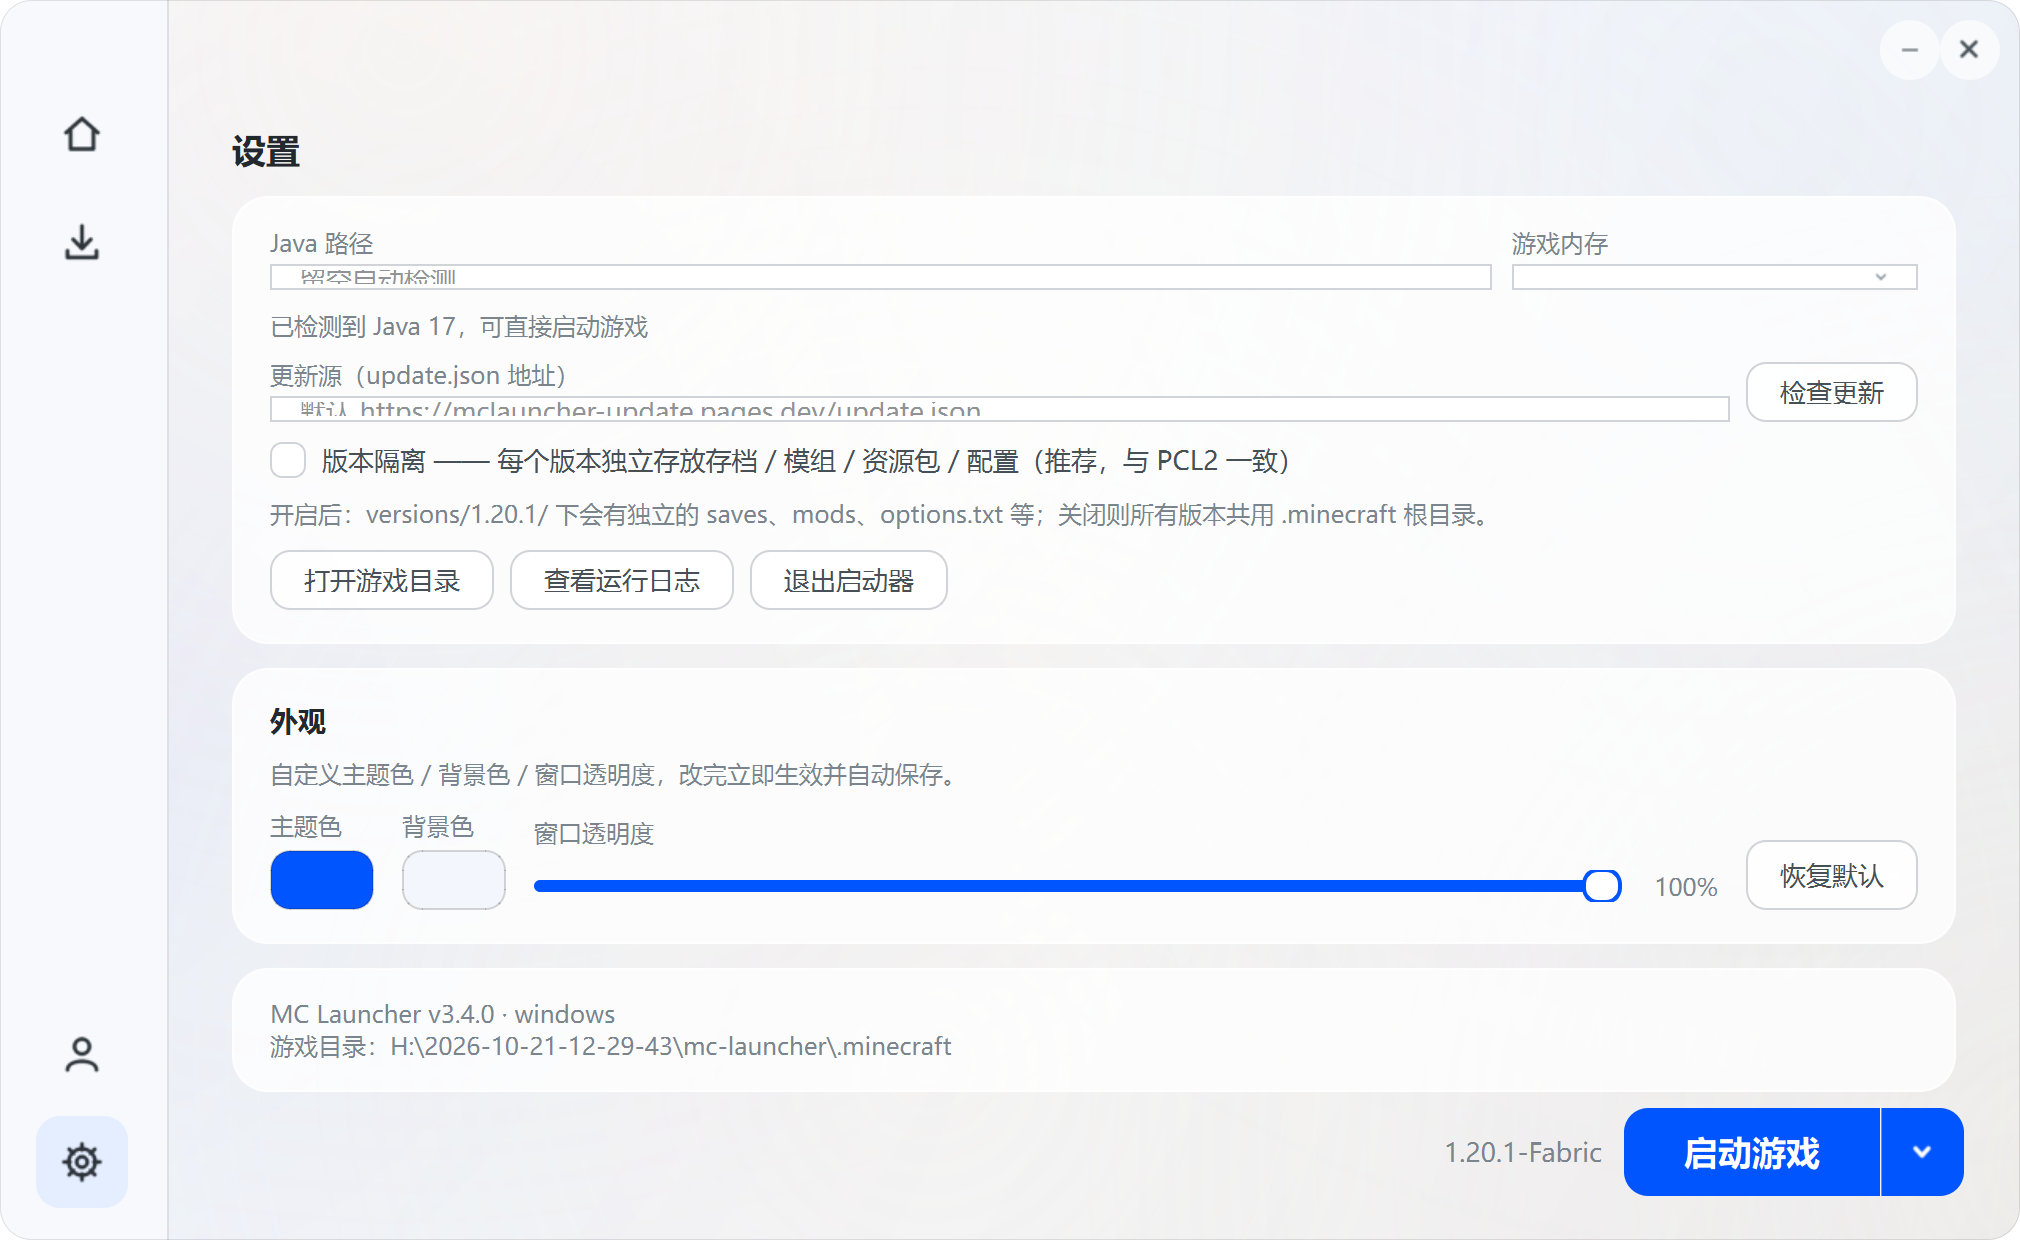Click the 检查更新 button
Image resolution: width=2020 pixels, height=1240 pixels.
click(x=1831, y=392)
